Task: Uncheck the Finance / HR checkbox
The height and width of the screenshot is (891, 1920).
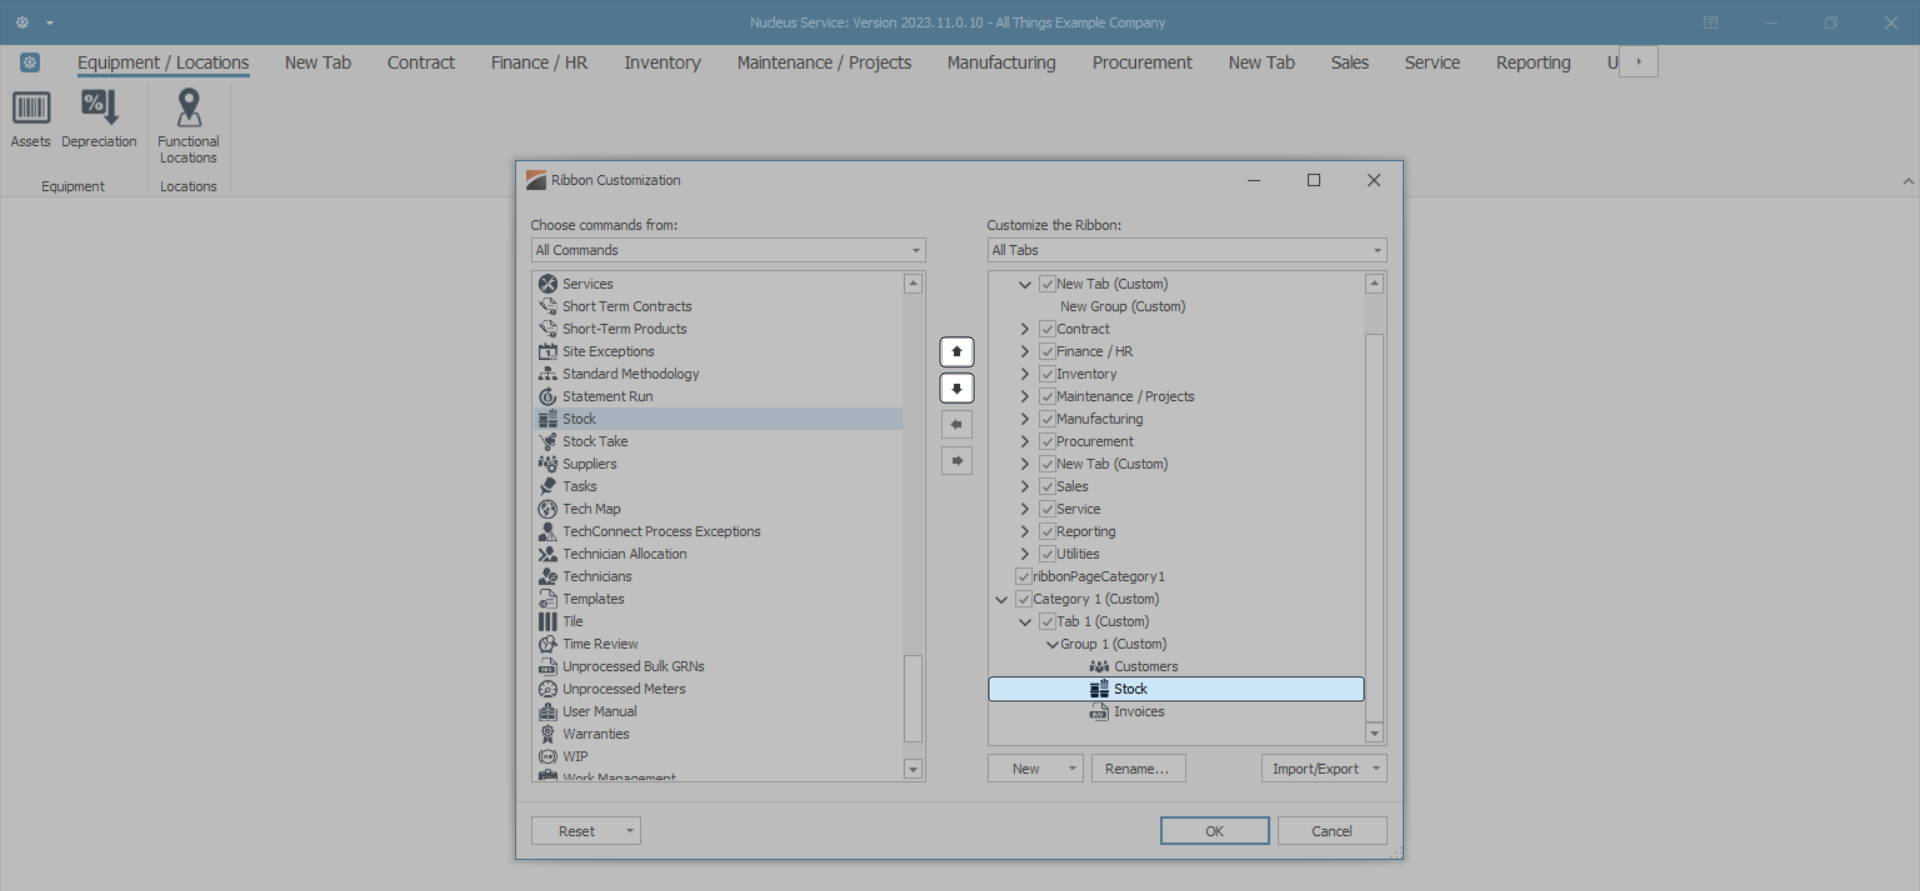Action: 1047,351
